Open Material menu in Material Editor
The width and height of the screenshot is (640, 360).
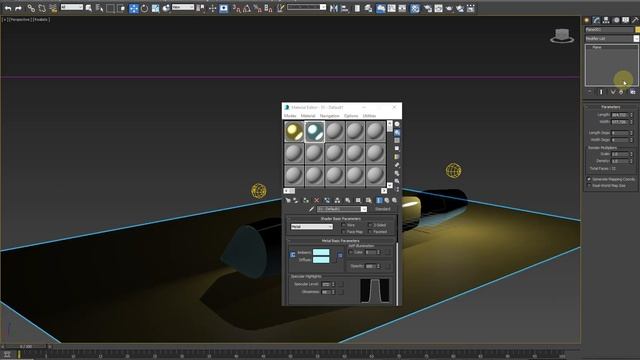coord(308,116)
